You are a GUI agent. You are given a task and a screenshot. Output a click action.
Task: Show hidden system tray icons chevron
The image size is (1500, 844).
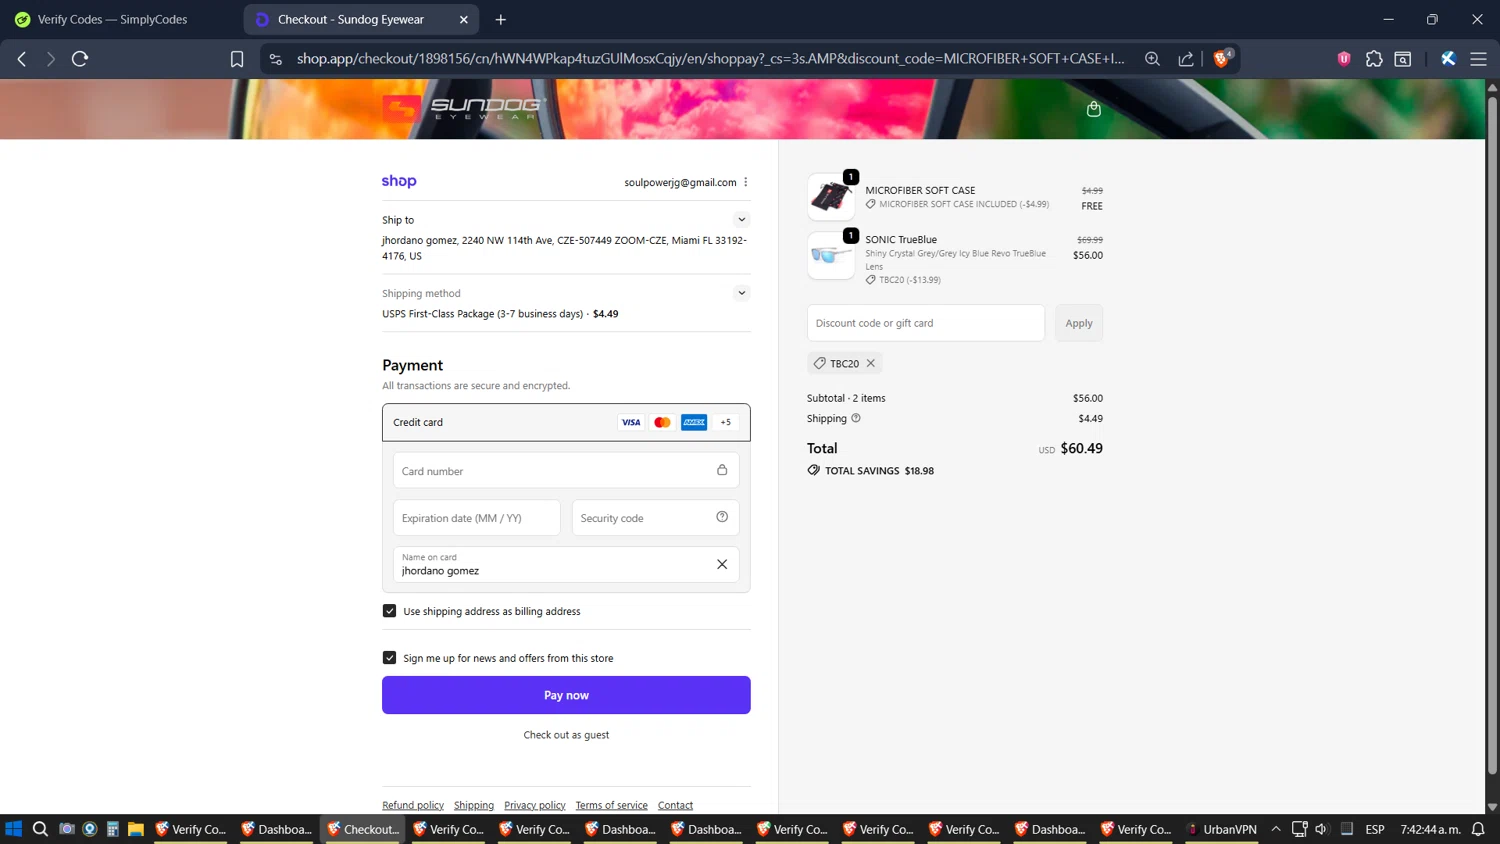[1276, 829]
